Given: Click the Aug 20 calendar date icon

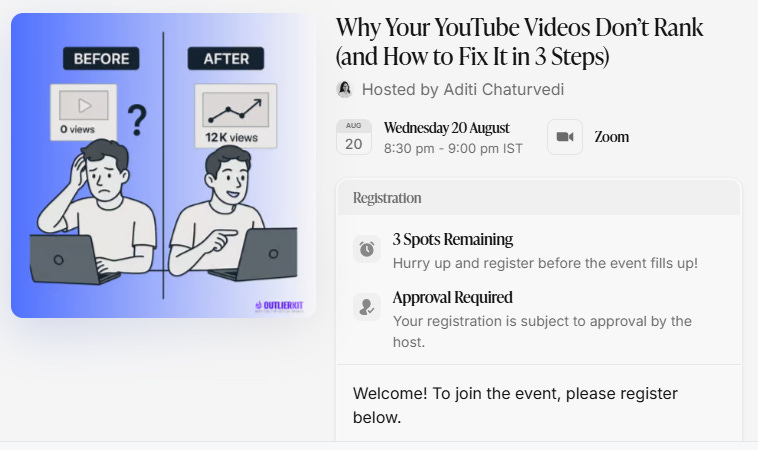Looking at the screenshot, I should pos(354,137).
